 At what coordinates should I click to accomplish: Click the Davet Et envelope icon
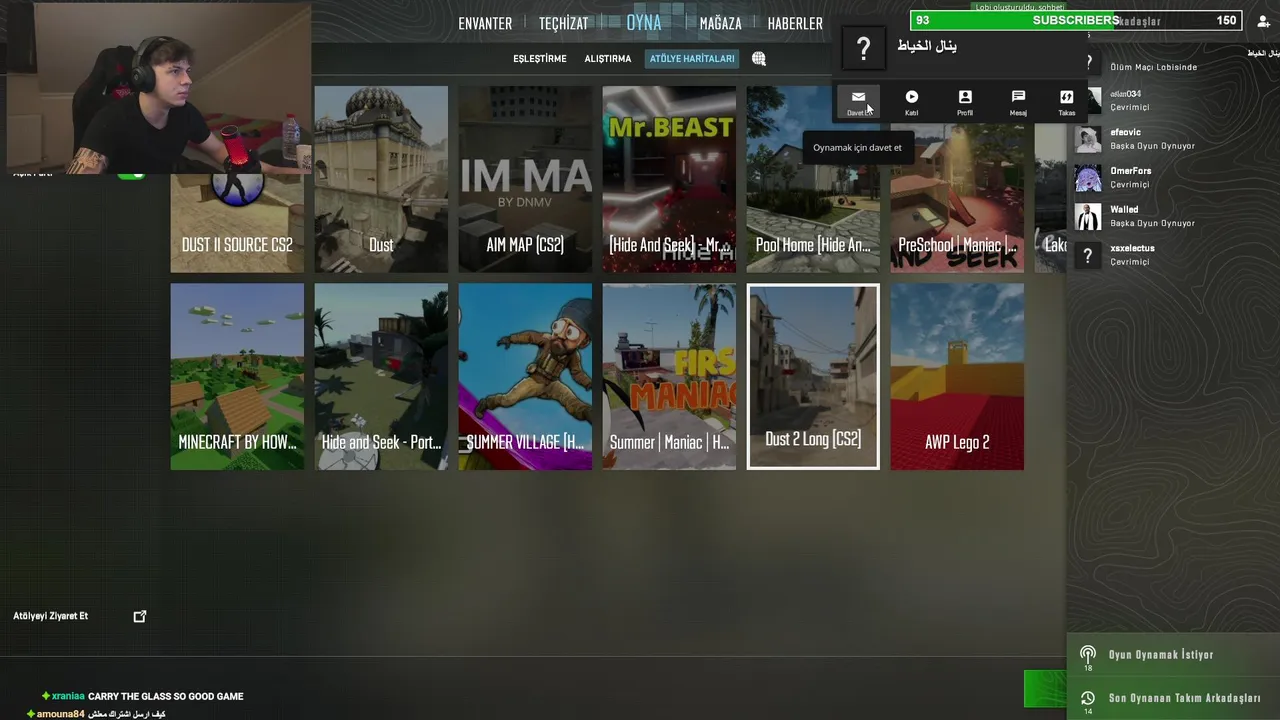pyautogui.click(x=858, y=97)
